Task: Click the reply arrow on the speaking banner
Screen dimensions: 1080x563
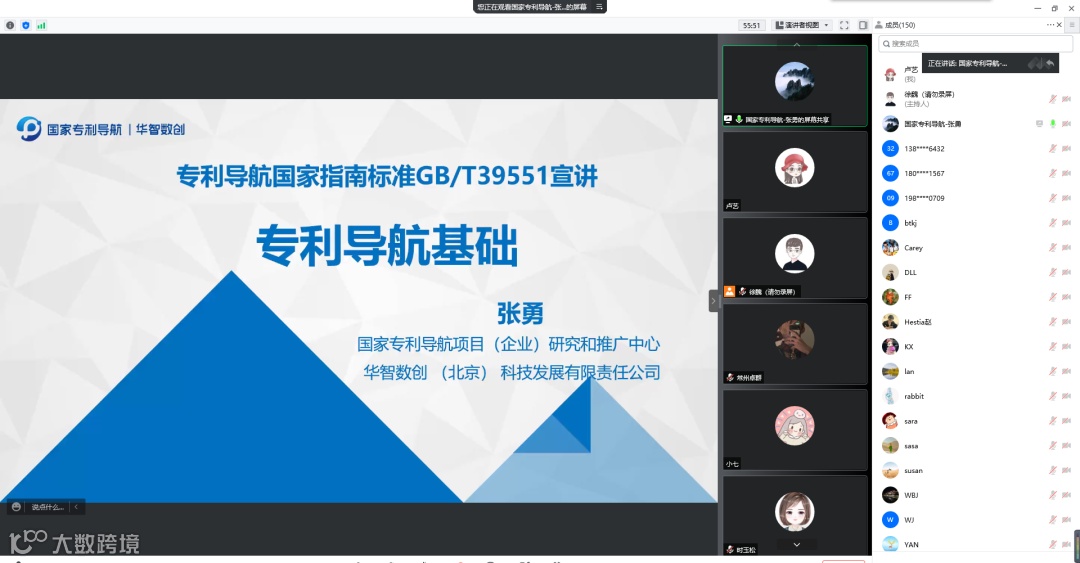Action: pos(1050,63)
